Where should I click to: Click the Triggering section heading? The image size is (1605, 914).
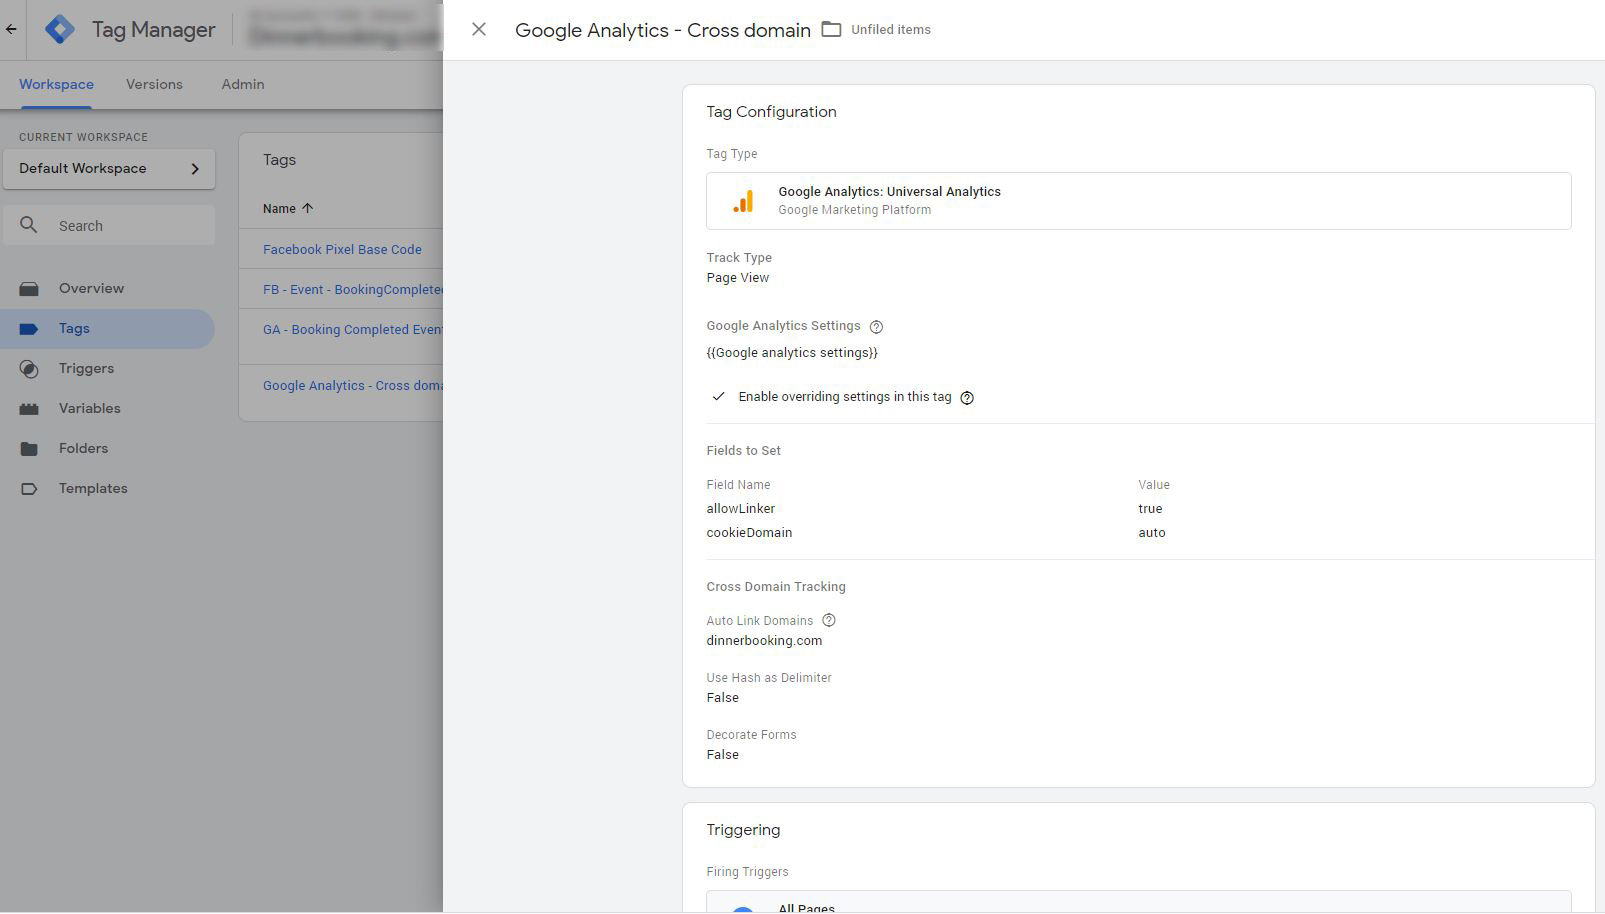point(743,830)
